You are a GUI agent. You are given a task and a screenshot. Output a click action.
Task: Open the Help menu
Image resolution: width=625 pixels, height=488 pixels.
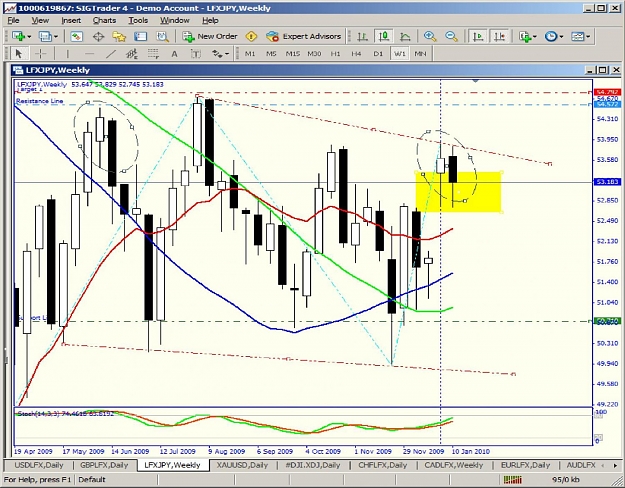click(x=210, y=20)
